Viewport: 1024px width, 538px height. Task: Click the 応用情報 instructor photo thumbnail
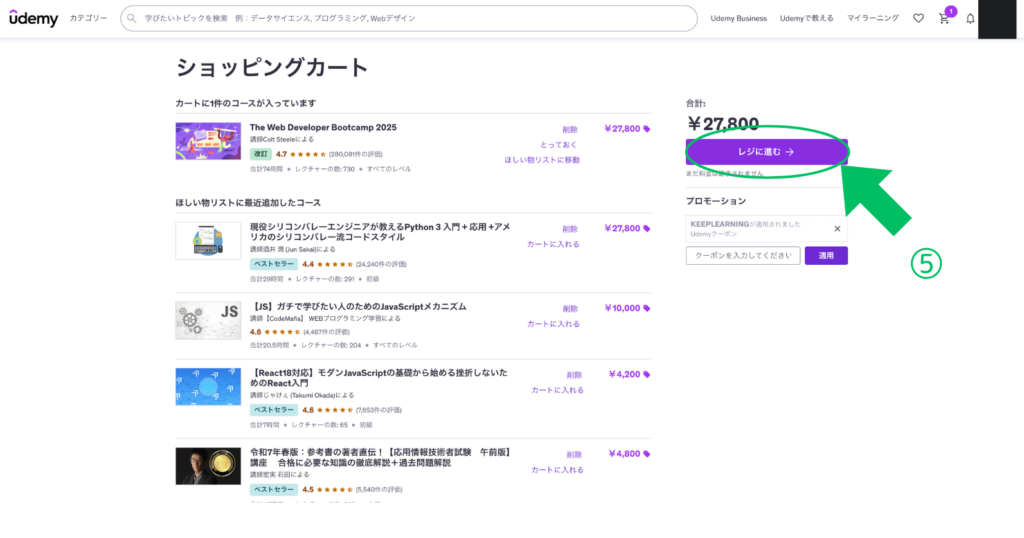coord(208,466)
